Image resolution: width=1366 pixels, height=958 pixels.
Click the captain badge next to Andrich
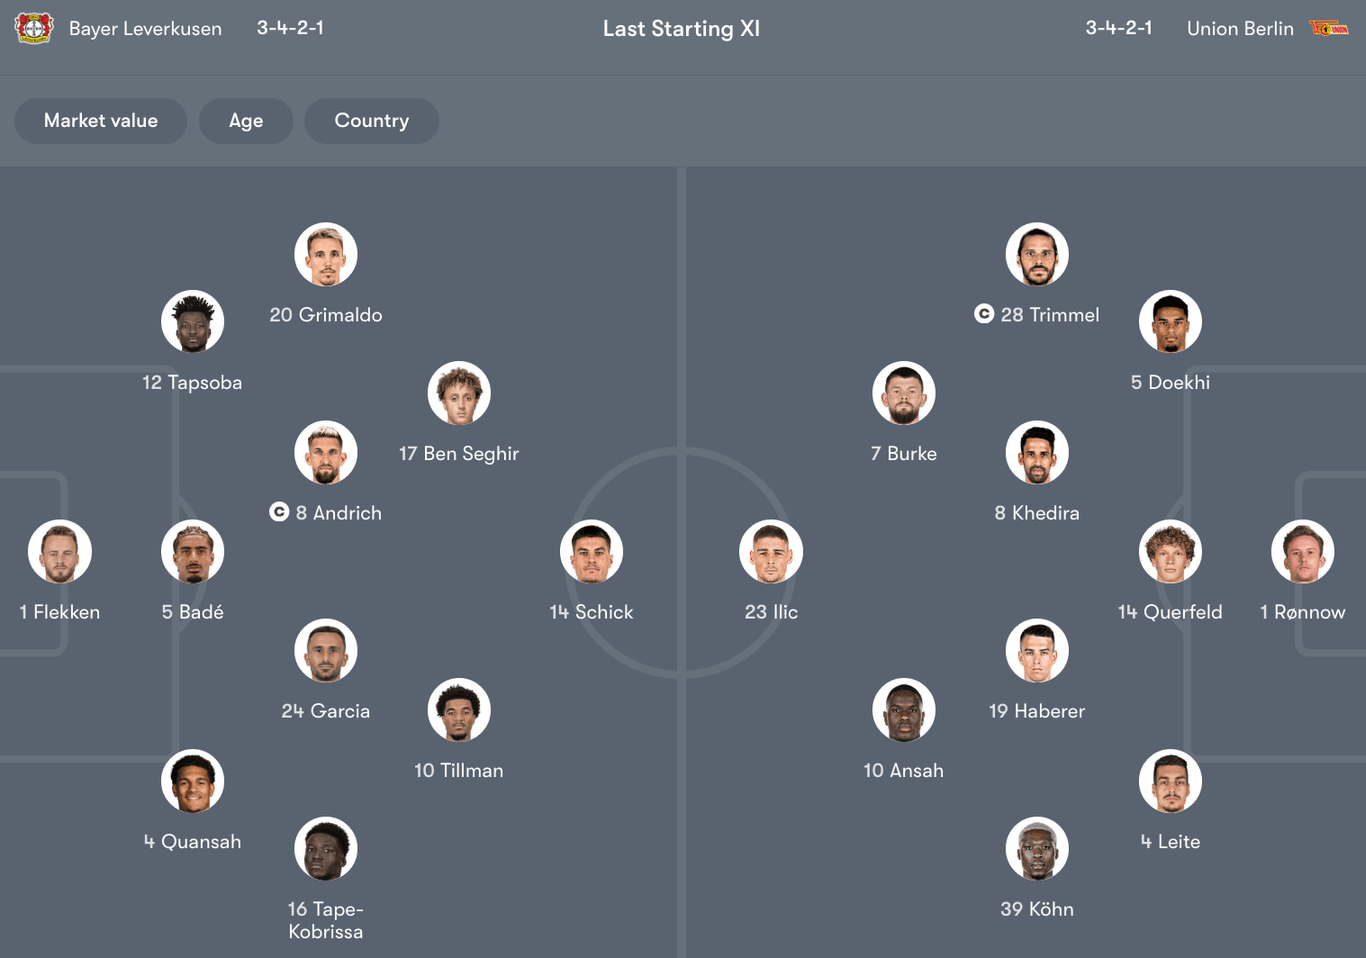pyautogui.click(x=279, y=512)
